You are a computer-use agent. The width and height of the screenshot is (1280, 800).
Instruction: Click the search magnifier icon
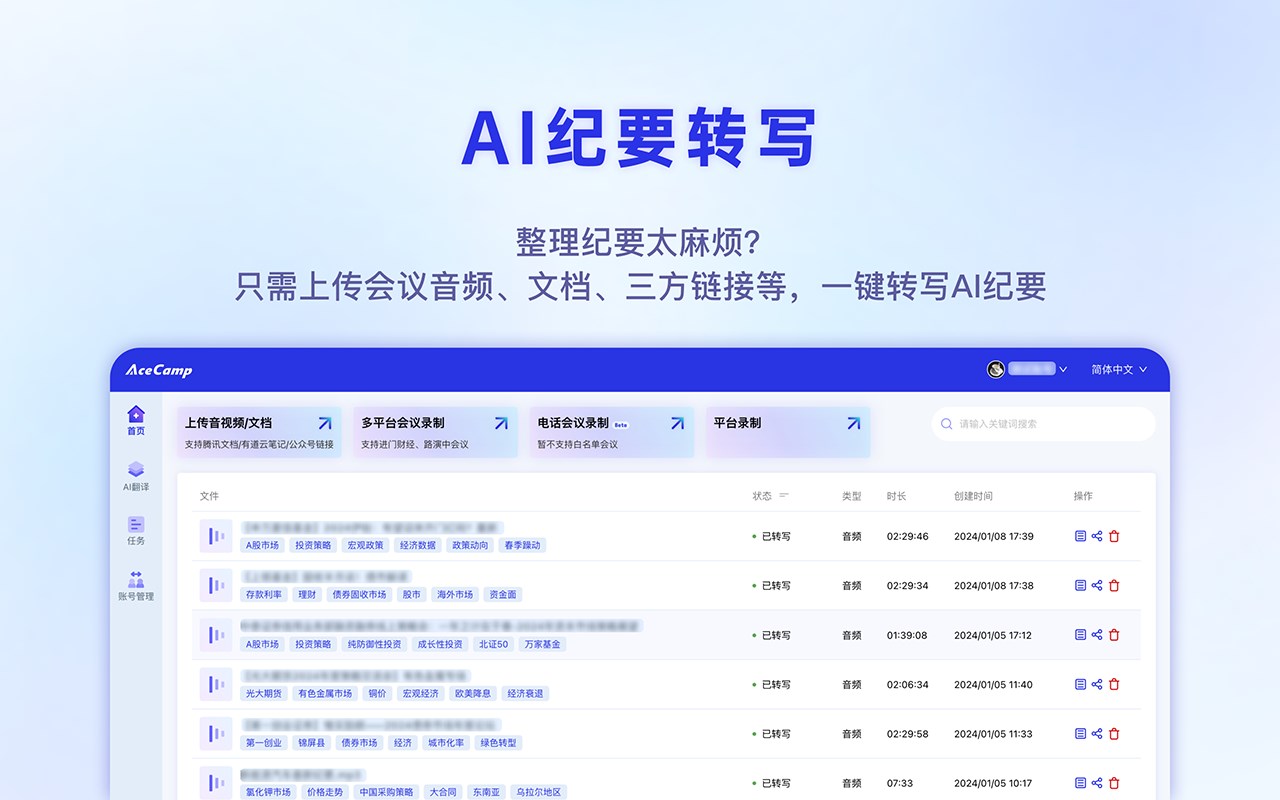point(947,424)
